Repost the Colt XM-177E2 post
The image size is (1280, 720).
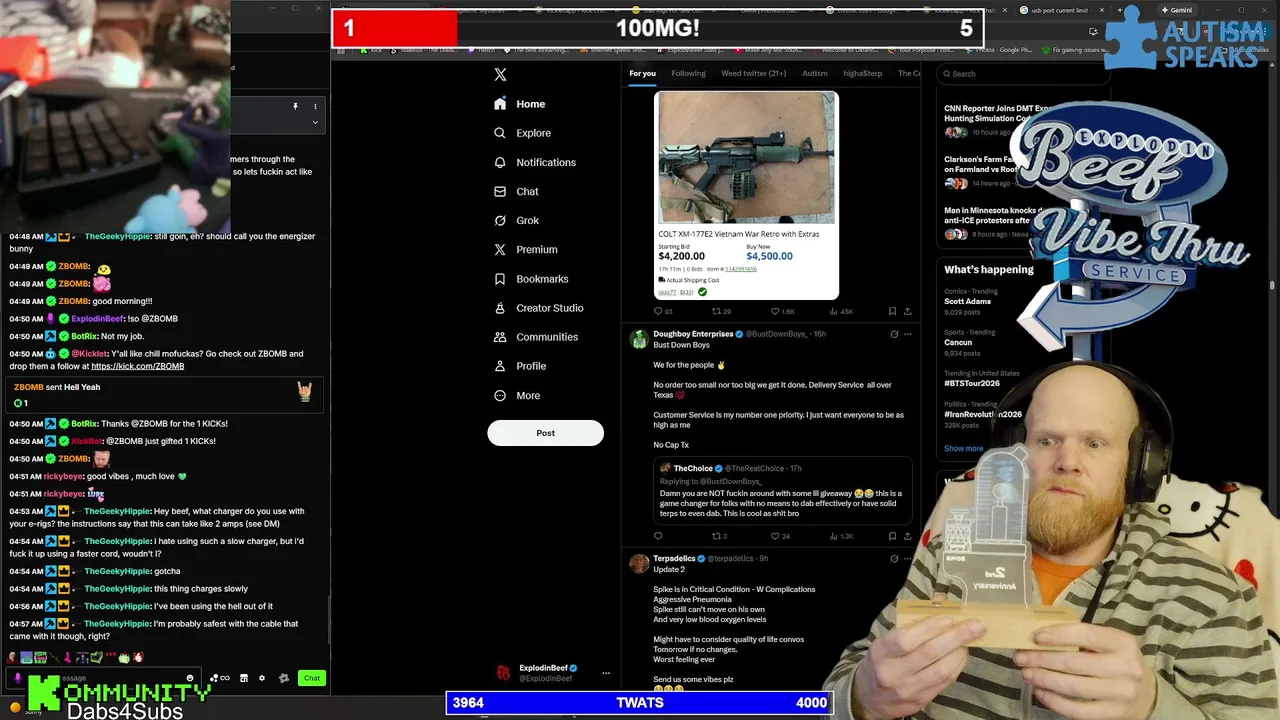click(x=715, y=311)
